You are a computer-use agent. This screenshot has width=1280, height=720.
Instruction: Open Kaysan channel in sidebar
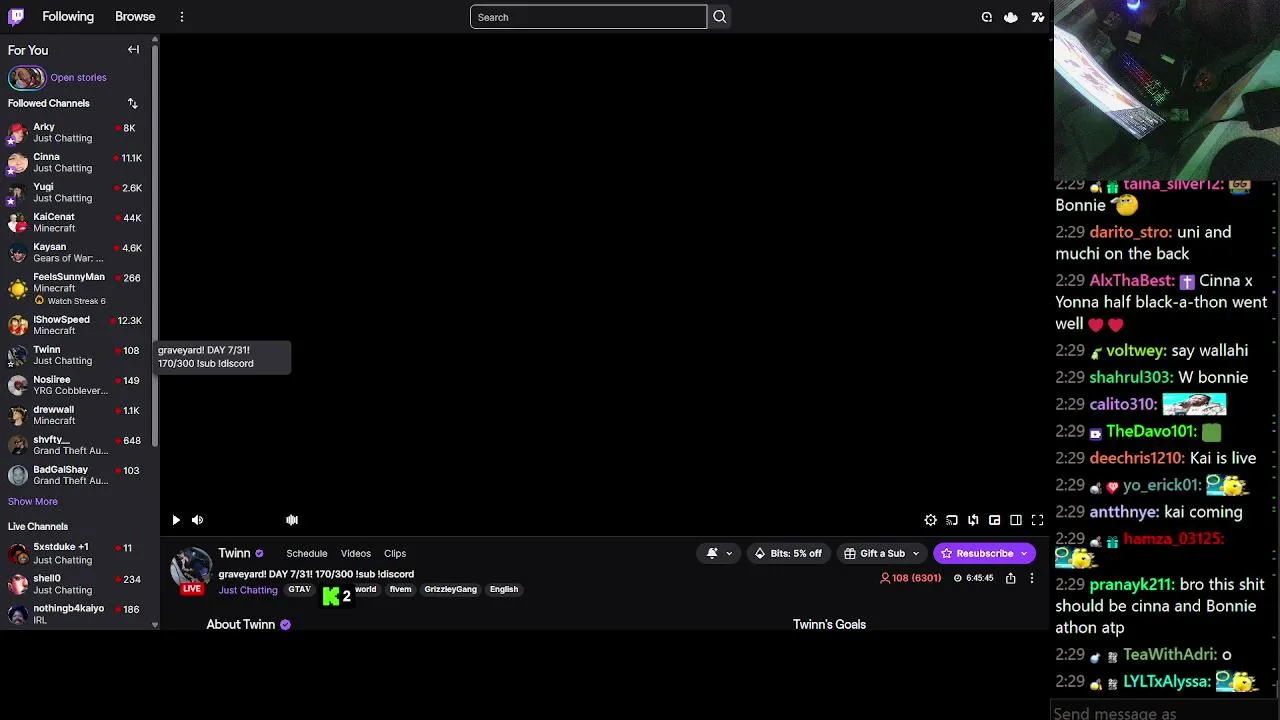[76, 253]
